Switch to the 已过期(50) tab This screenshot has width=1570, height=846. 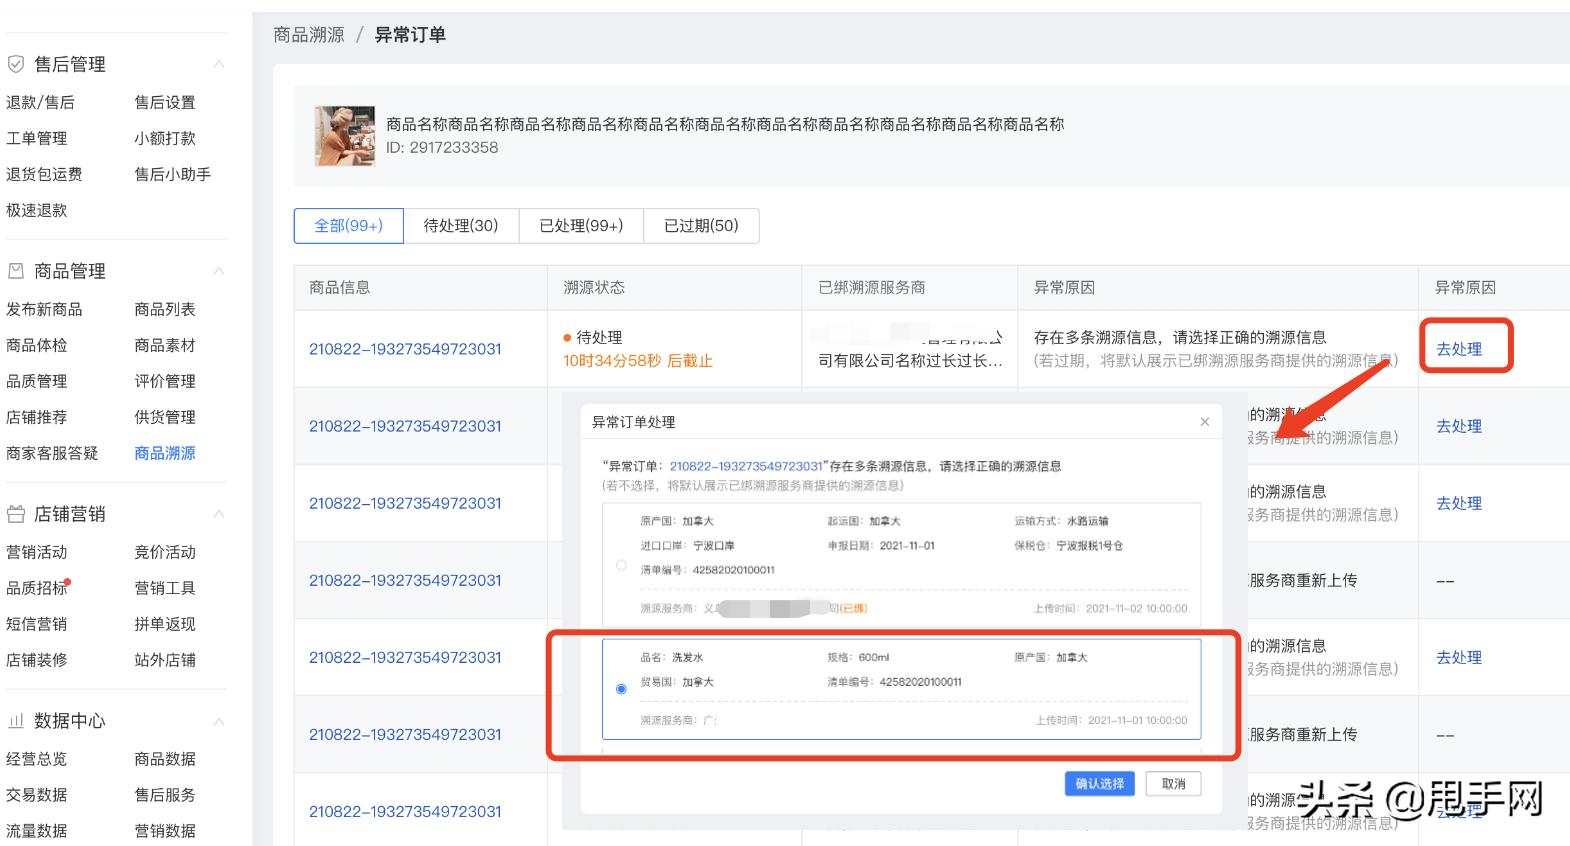(x=701, y=226)
